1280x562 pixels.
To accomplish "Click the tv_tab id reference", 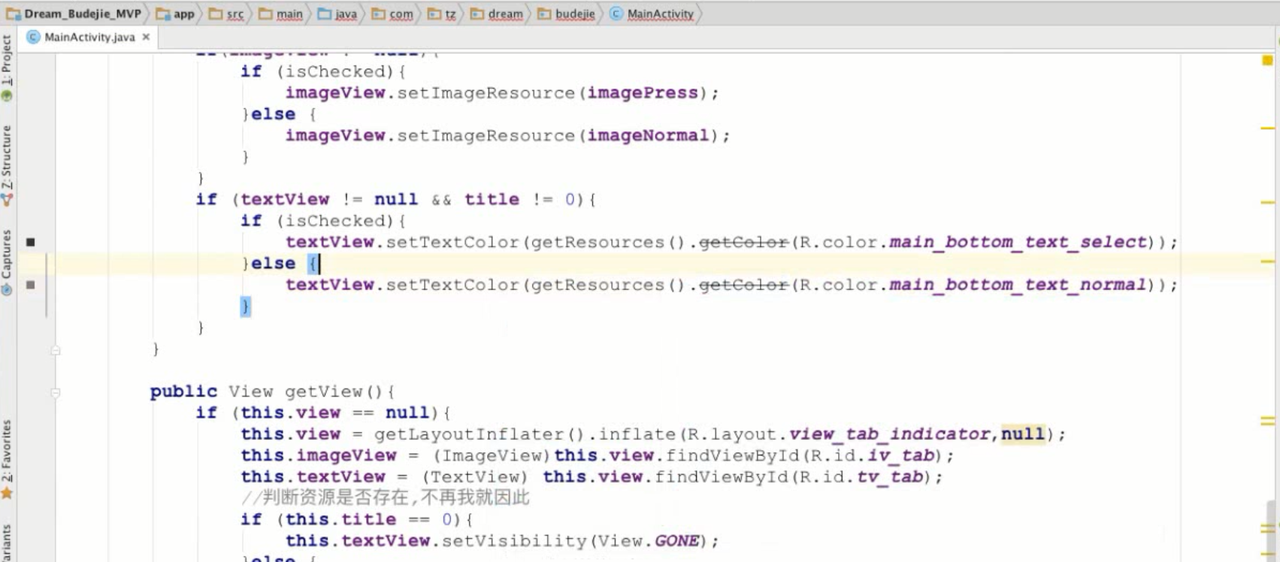I will [x=890, y=477].
